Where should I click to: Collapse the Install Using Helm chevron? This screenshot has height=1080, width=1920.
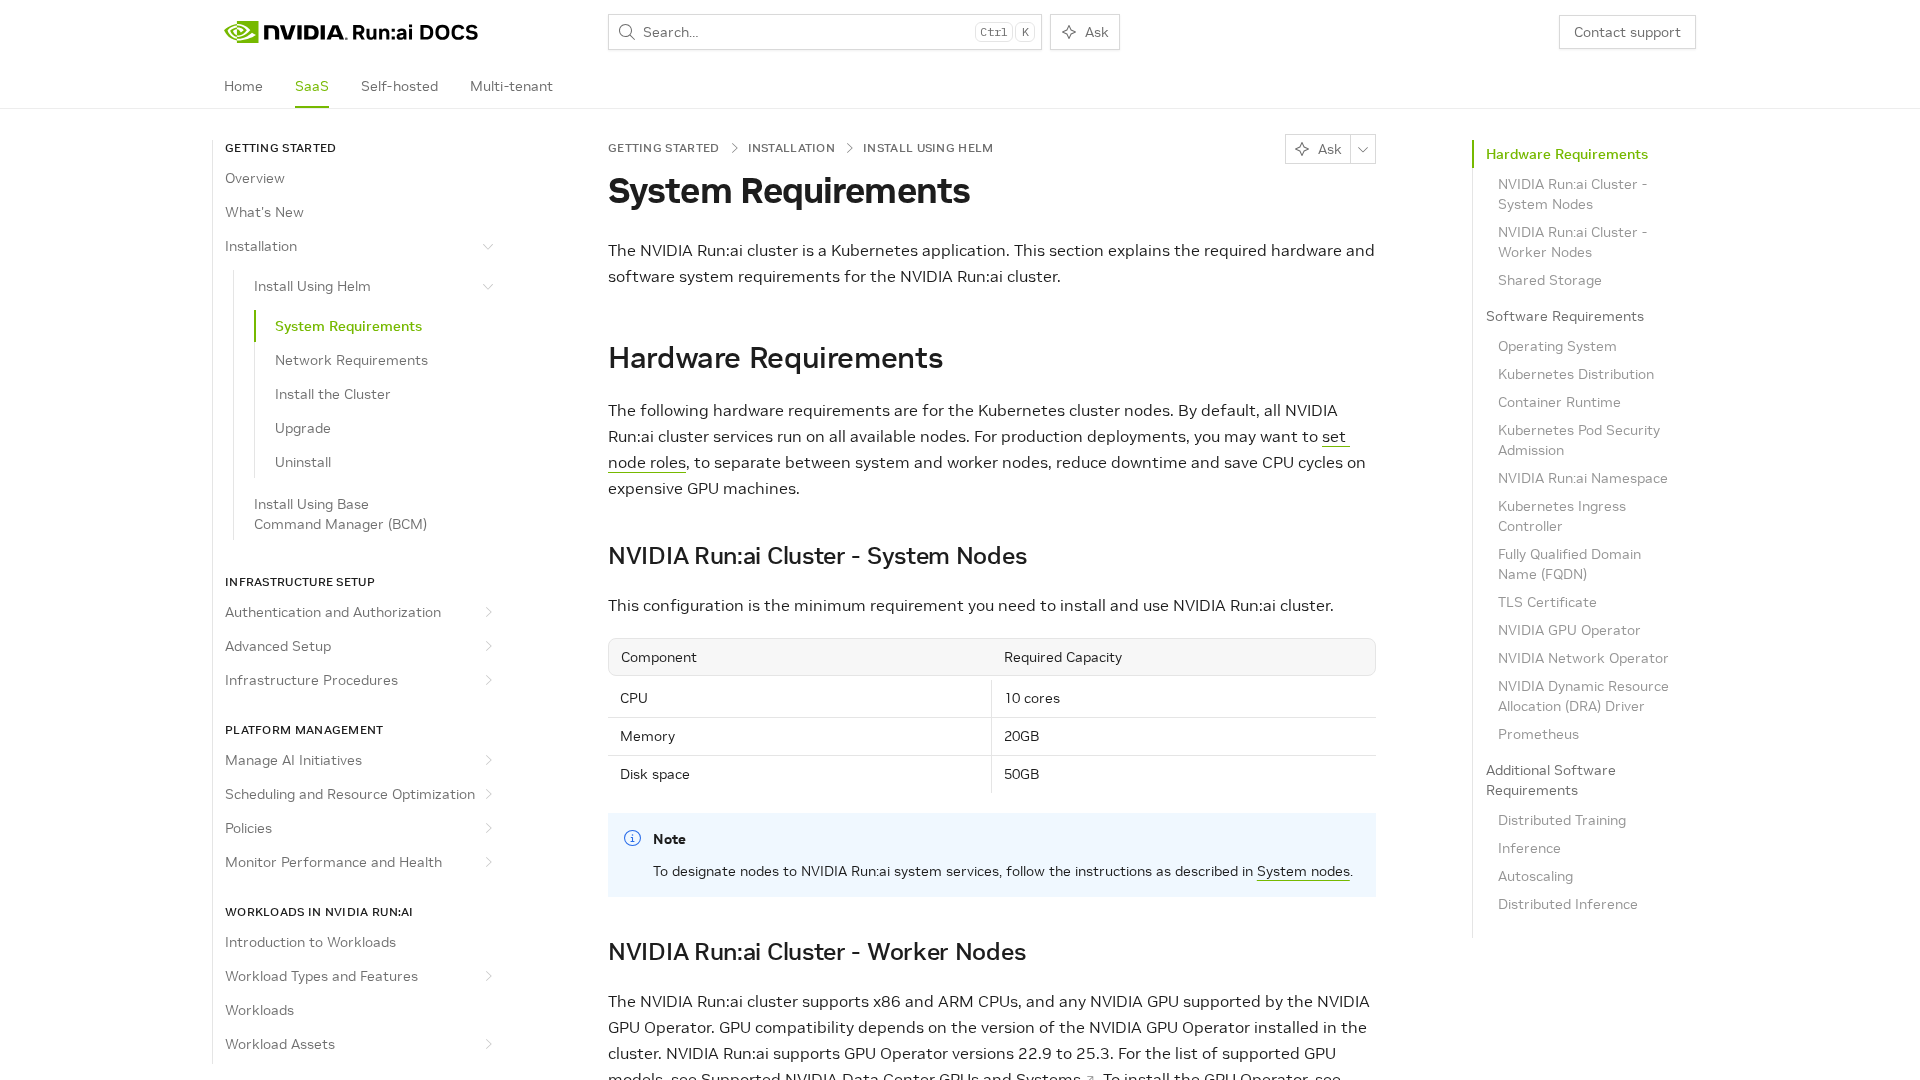(x=488, y=287)
